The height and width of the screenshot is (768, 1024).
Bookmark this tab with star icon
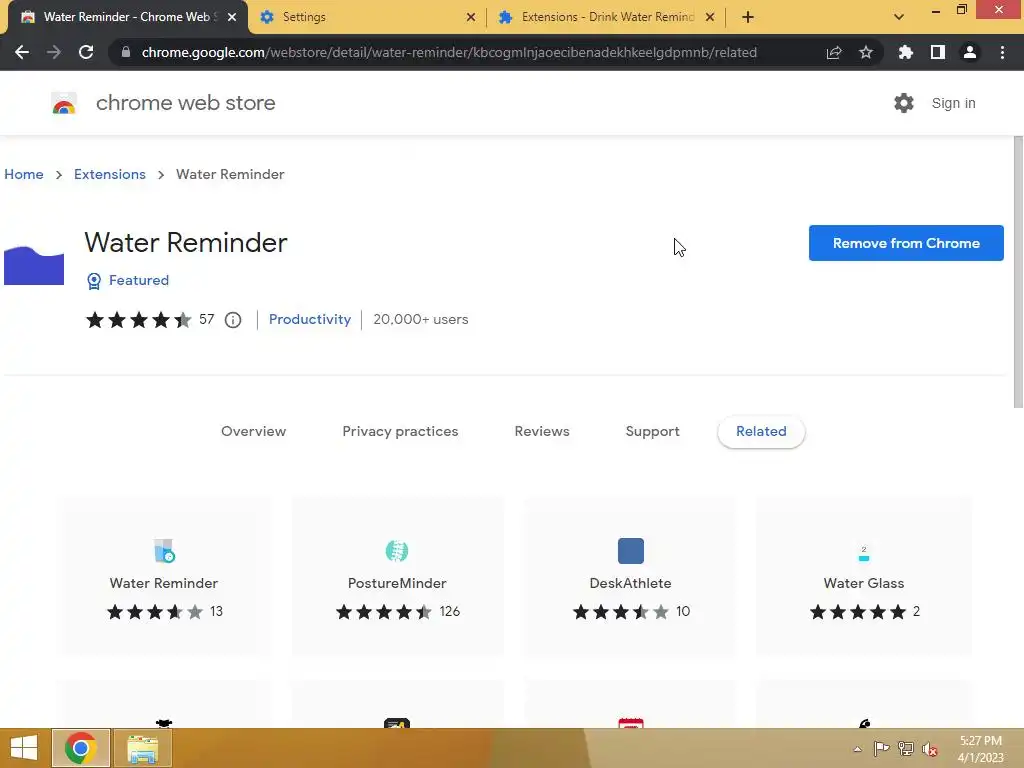click(x=866, y=52)
